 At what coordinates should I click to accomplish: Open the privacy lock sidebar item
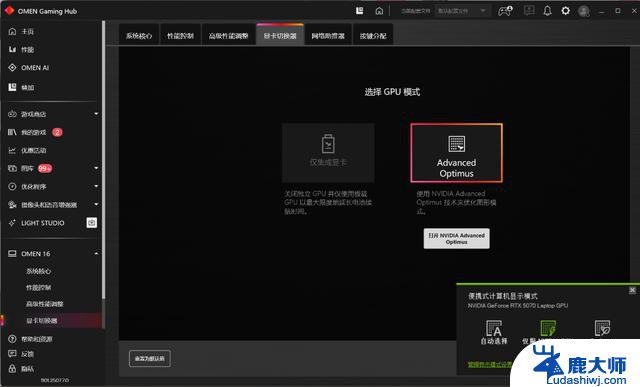point(21,369)
